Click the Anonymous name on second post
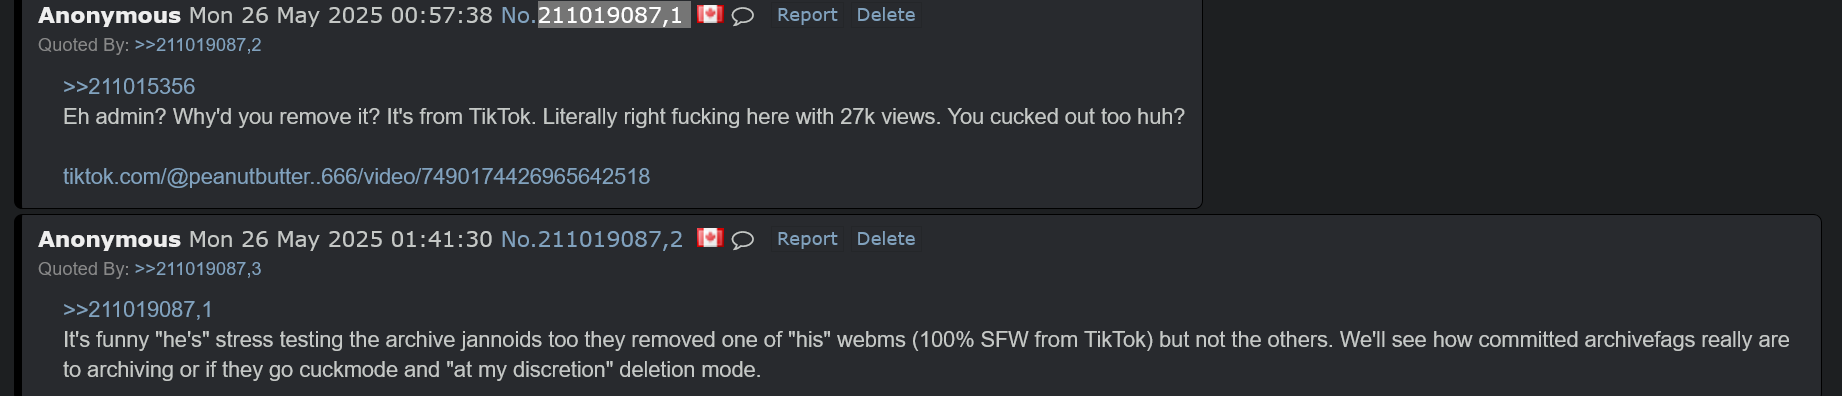1843x396 pixels. [x=110, y=239]
